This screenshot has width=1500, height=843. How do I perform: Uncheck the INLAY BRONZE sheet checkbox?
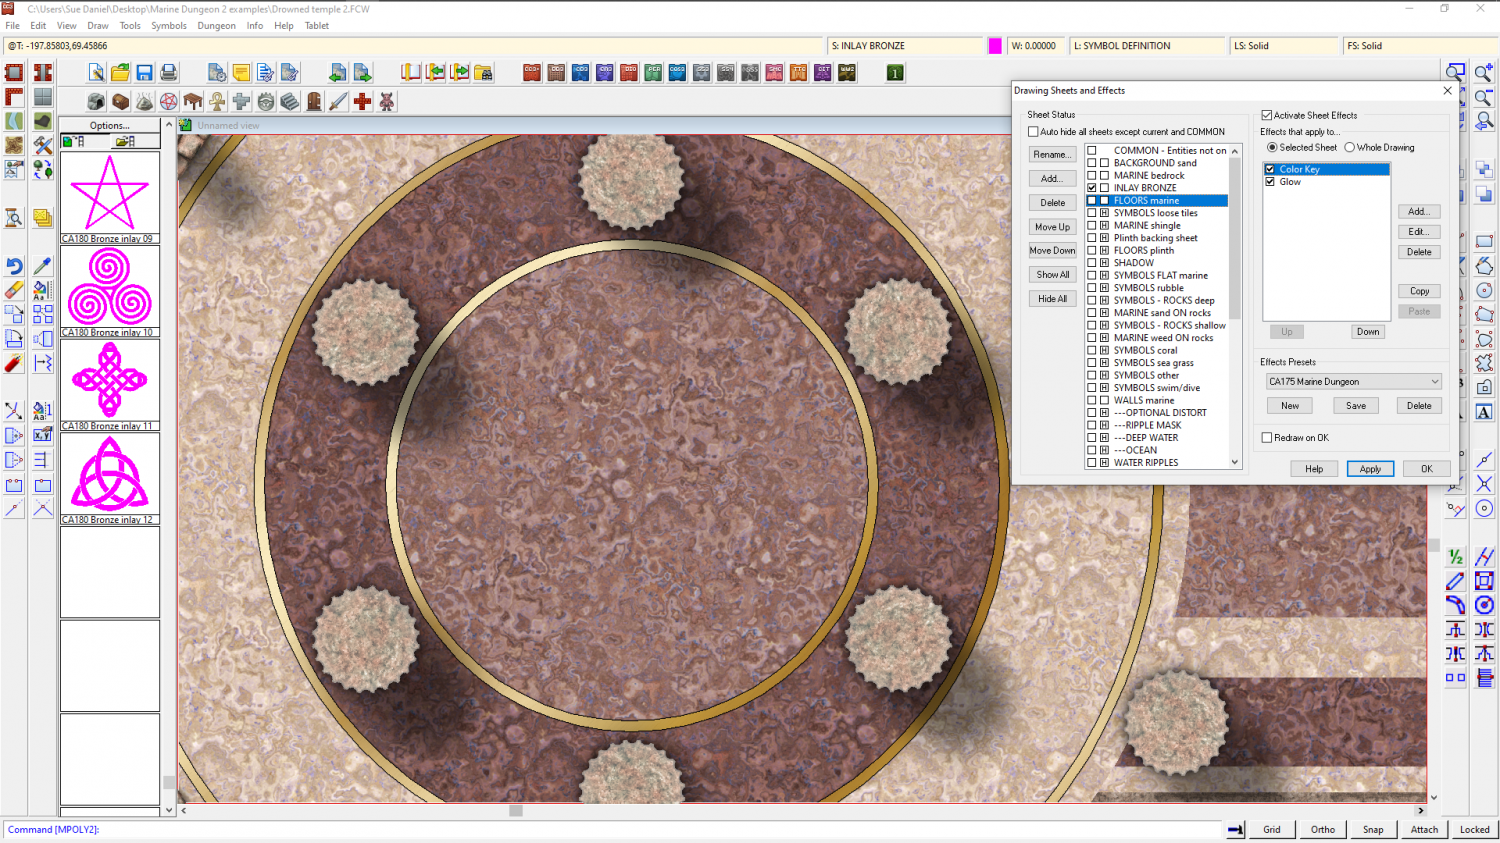pyautogui.click(x=1092, y=187)
